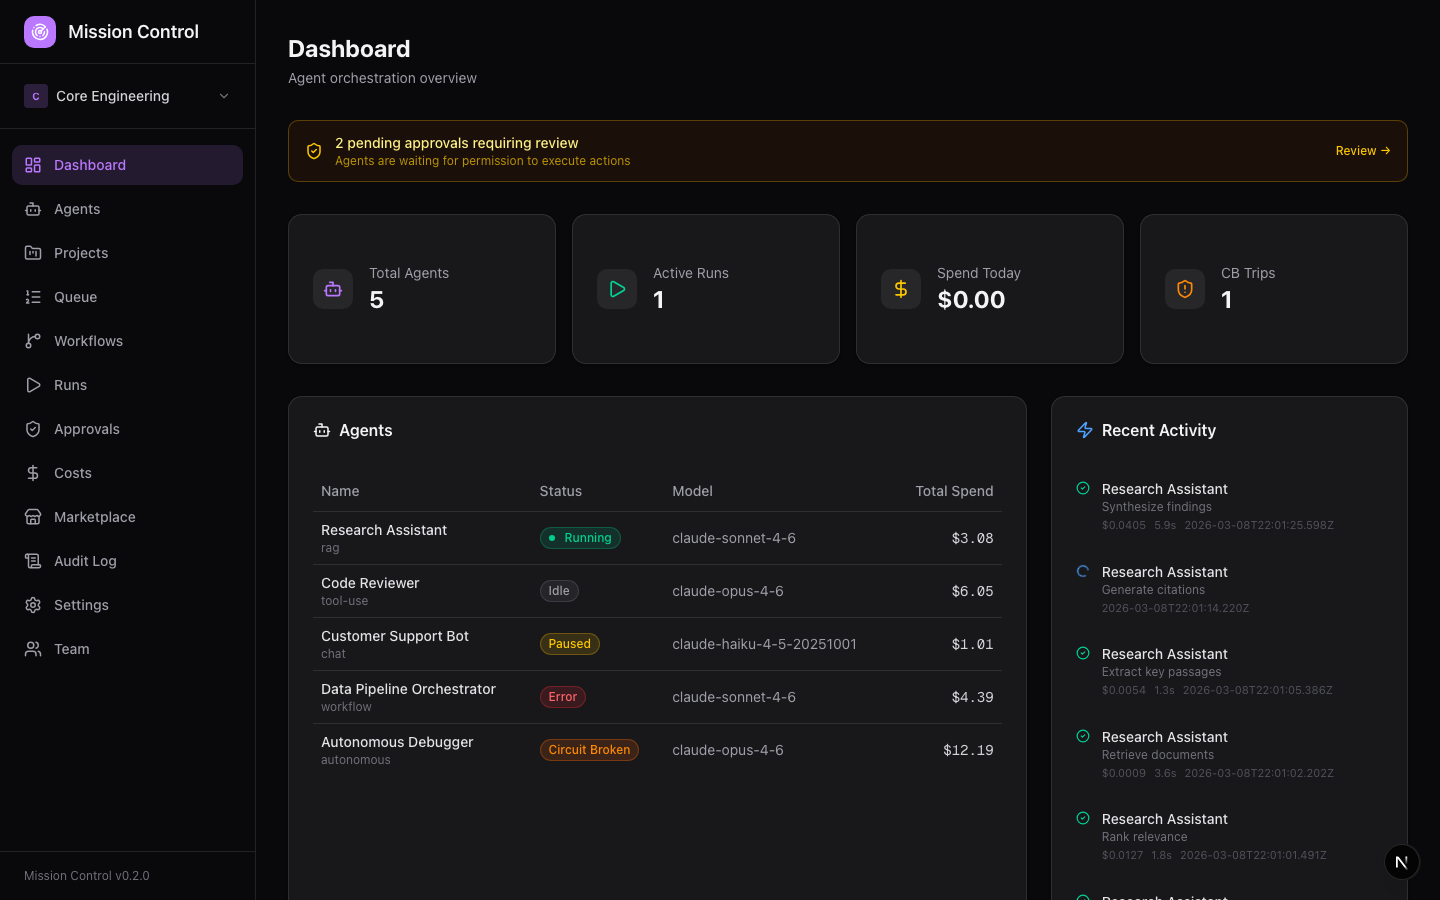
Task: Click the N avatar in the bottom corner
Action: (x=1401, y=861)
